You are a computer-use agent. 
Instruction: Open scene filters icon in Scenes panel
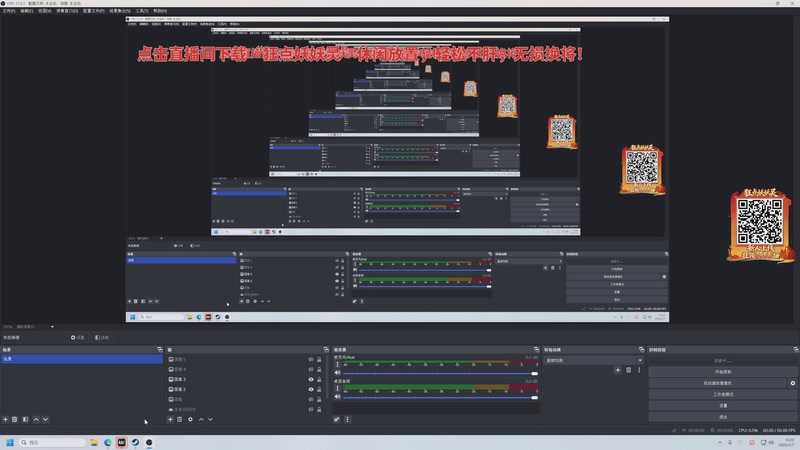coord(25,419)
